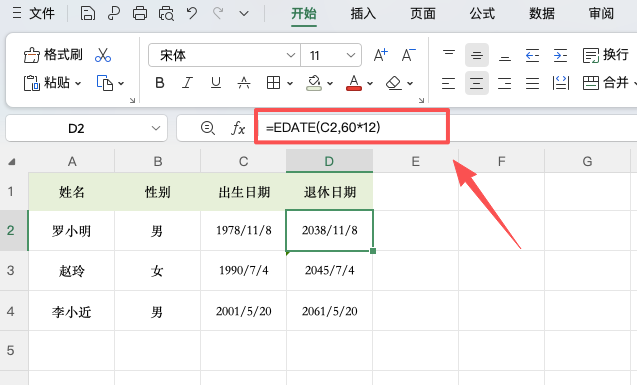
Task: Click the decrease indent icon
Action: click(532, 55)
